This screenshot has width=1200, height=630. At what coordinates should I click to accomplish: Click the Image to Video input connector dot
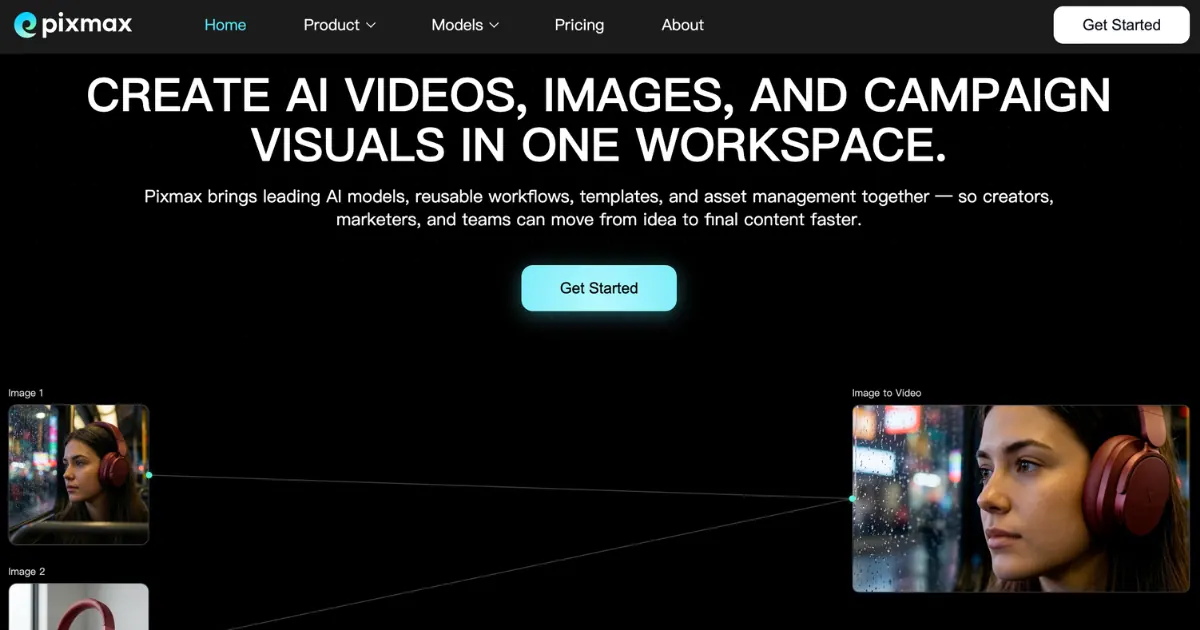(x=852, y=498)
